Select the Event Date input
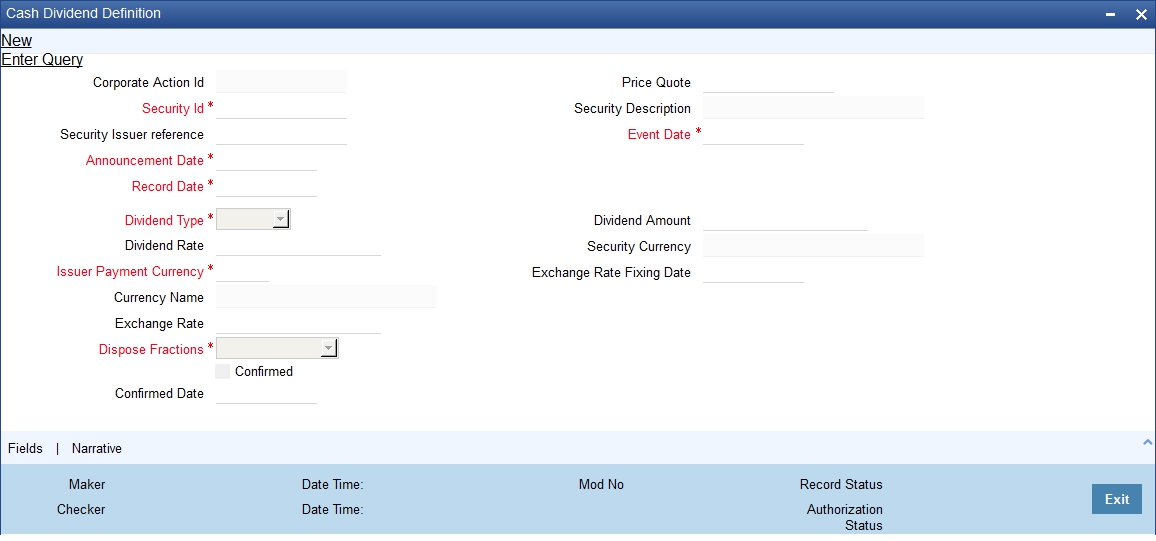Viewport: 1156px width, 541px height. (753, 134)
